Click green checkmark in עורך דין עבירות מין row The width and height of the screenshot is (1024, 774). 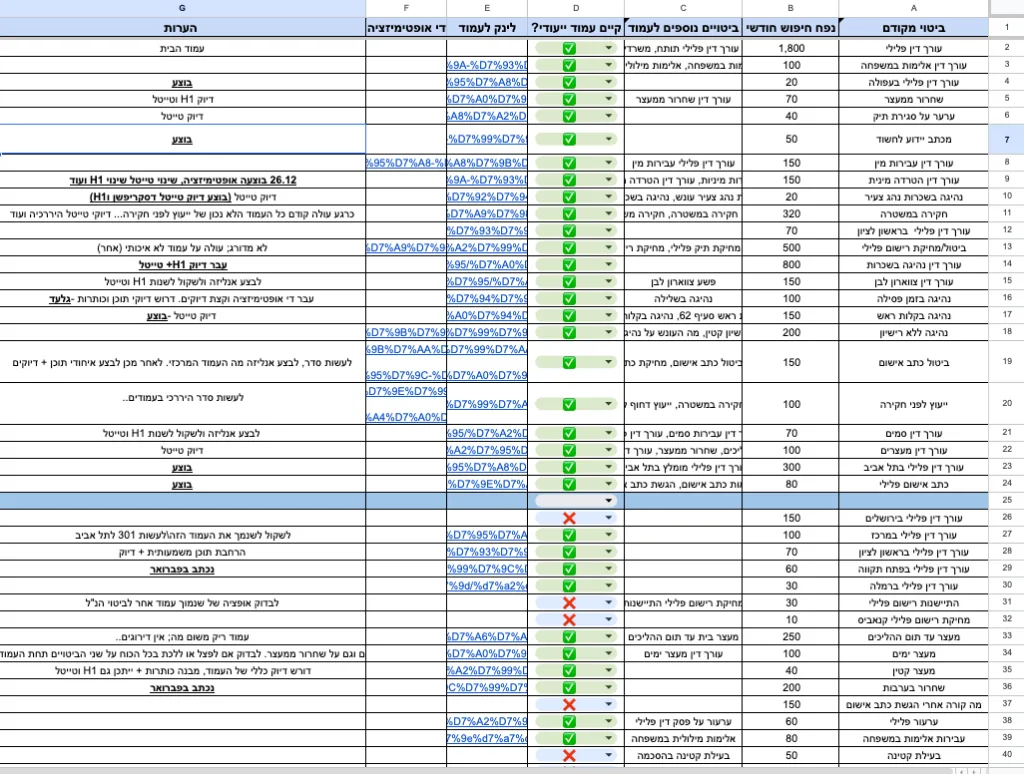coord(569,163)
